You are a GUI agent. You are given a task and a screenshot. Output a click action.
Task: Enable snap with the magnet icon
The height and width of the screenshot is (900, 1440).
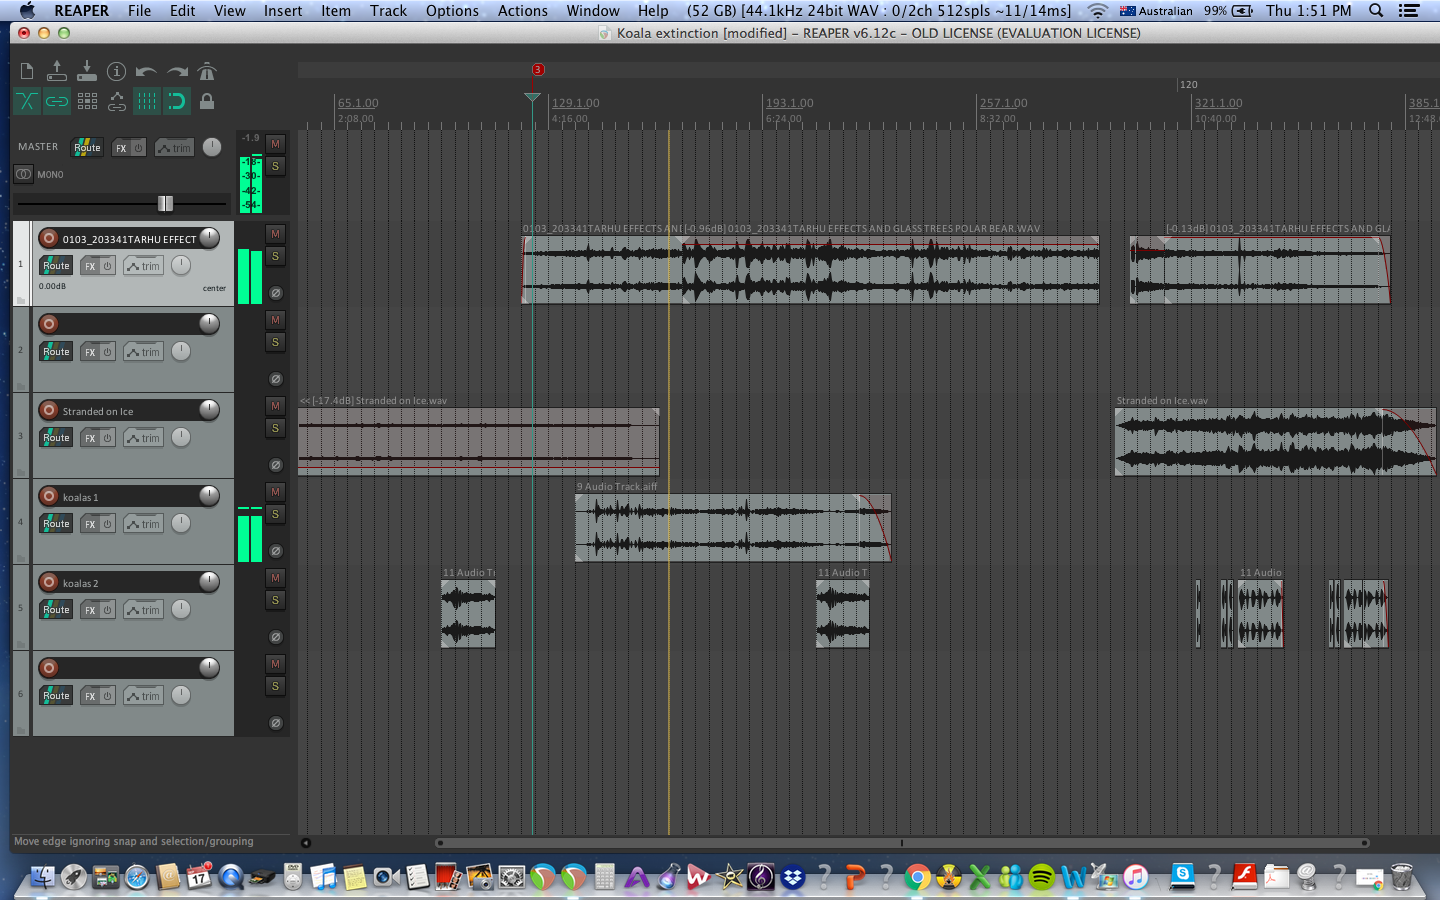pyautogui.click(x=177, y=101)
